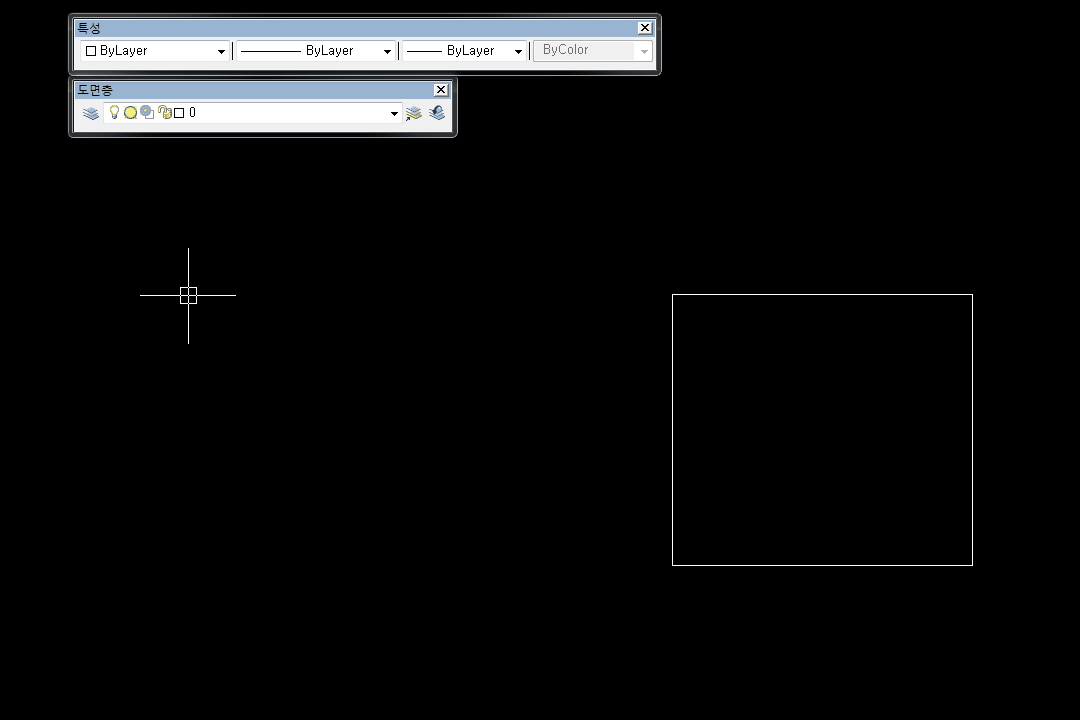Open the ByLayer lineweight control dropdown
This screenshot has width=1080, height=720.
click(464, 51)
